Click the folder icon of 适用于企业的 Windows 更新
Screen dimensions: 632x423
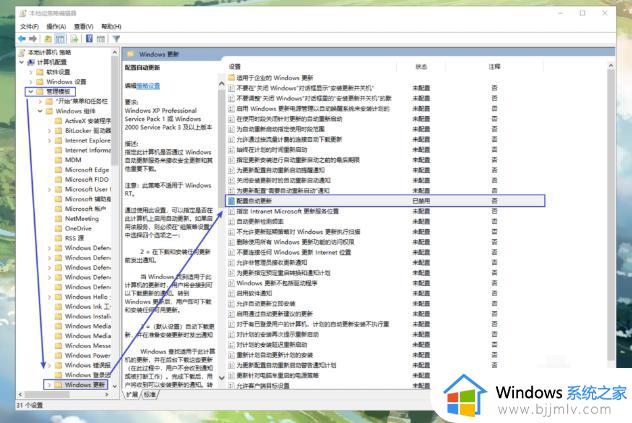click(231, 77)
